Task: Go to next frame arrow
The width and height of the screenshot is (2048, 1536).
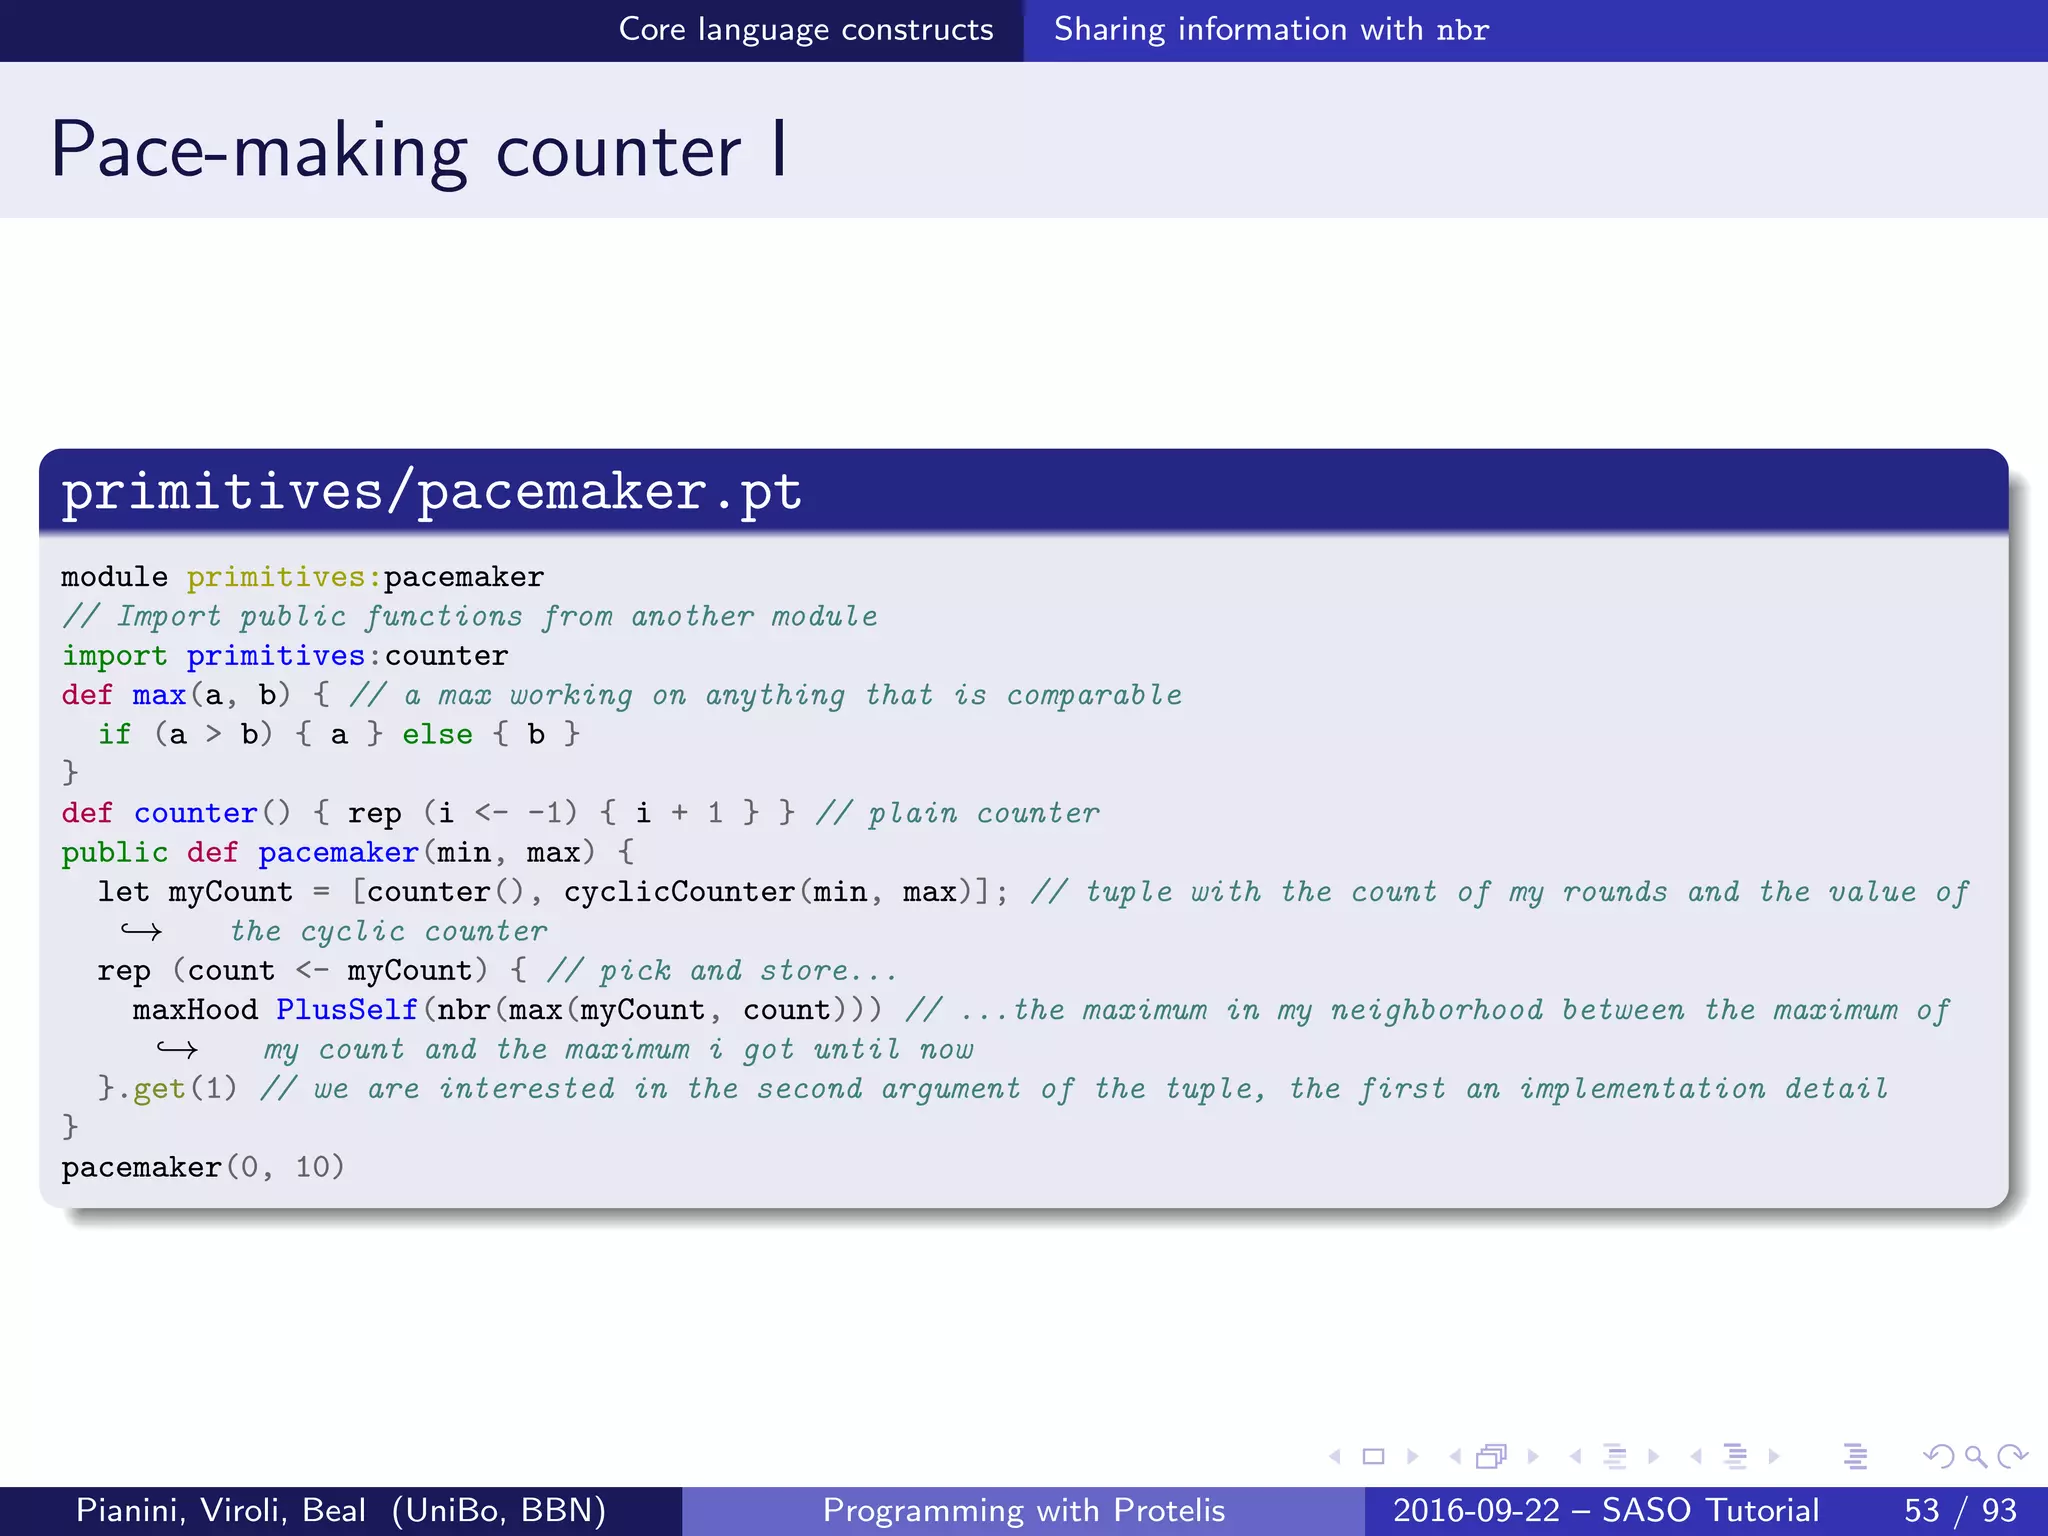Action: tap(1533, 1457)
